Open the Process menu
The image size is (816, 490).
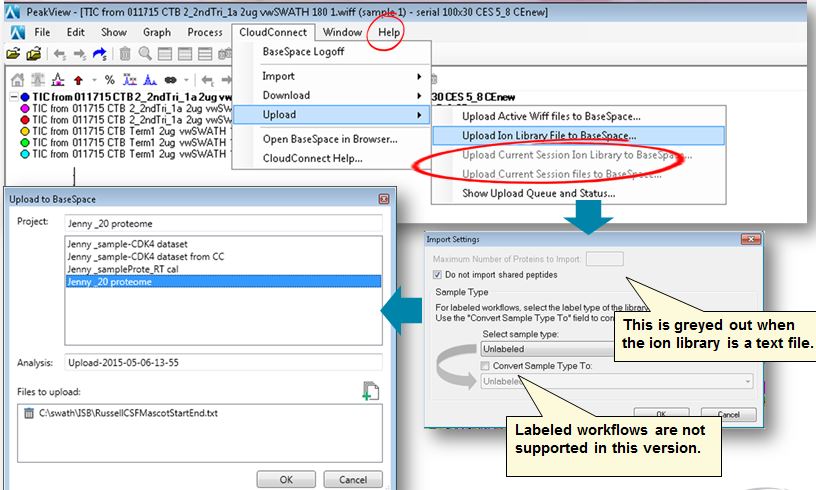(205, 32)
